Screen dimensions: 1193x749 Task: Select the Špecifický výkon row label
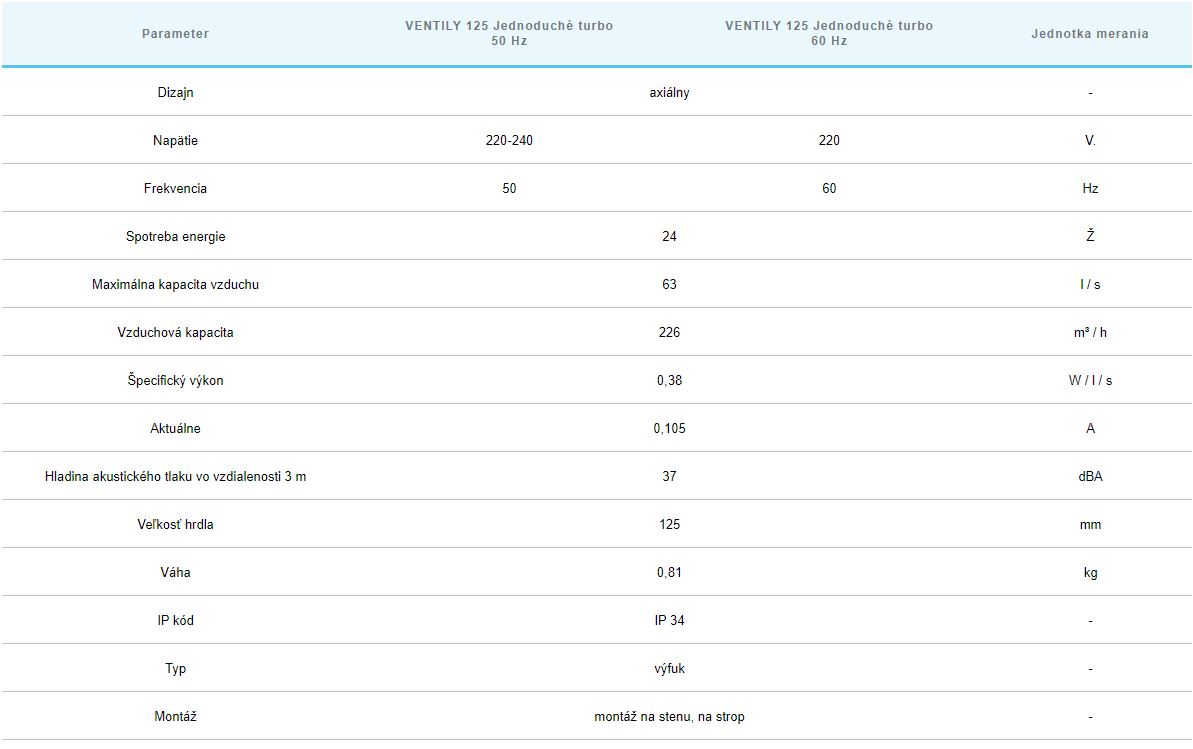pos(175,381)
